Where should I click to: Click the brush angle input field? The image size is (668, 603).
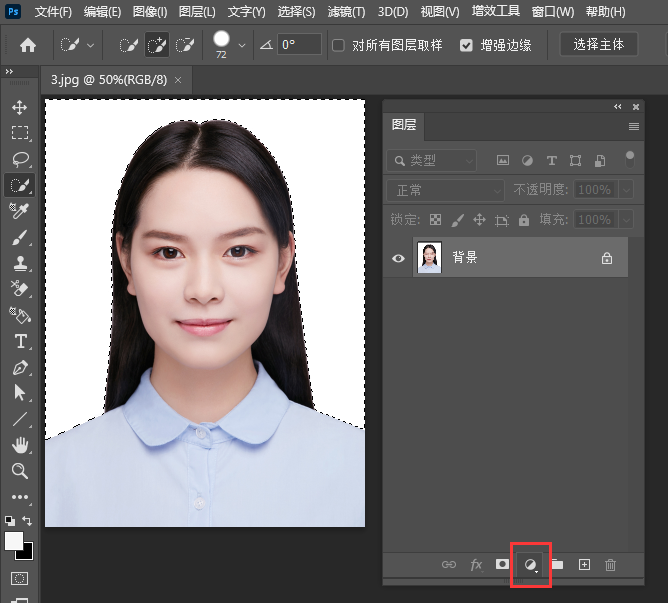click(299, 45)
